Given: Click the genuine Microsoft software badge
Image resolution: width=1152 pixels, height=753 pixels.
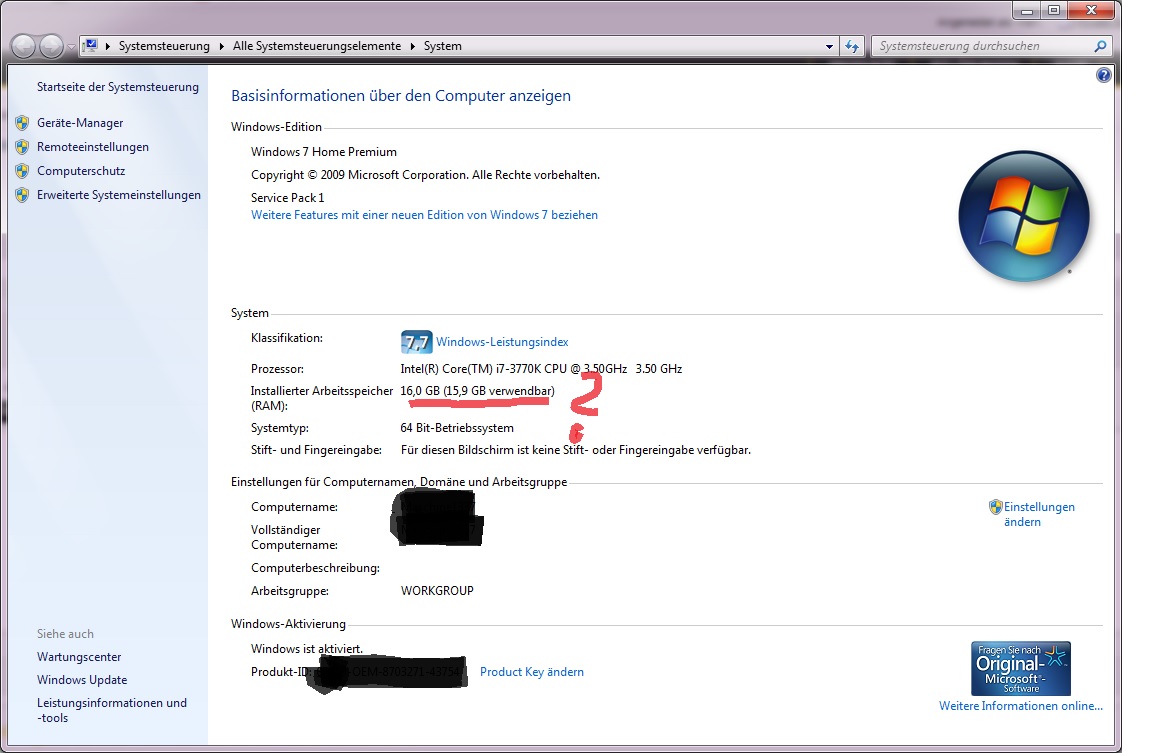Looking at the screenshot, I should pos(1020,668).
